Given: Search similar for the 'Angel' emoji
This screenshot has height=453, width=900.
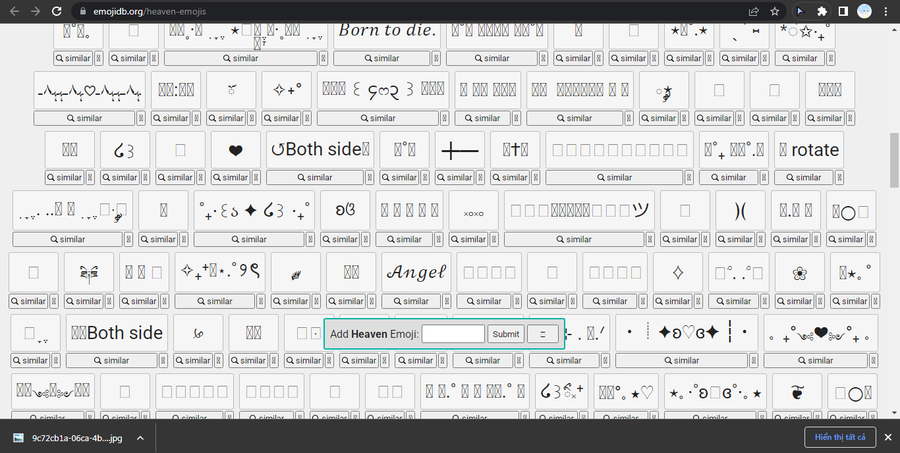Looking at the screenshot, I should point(411,301).
